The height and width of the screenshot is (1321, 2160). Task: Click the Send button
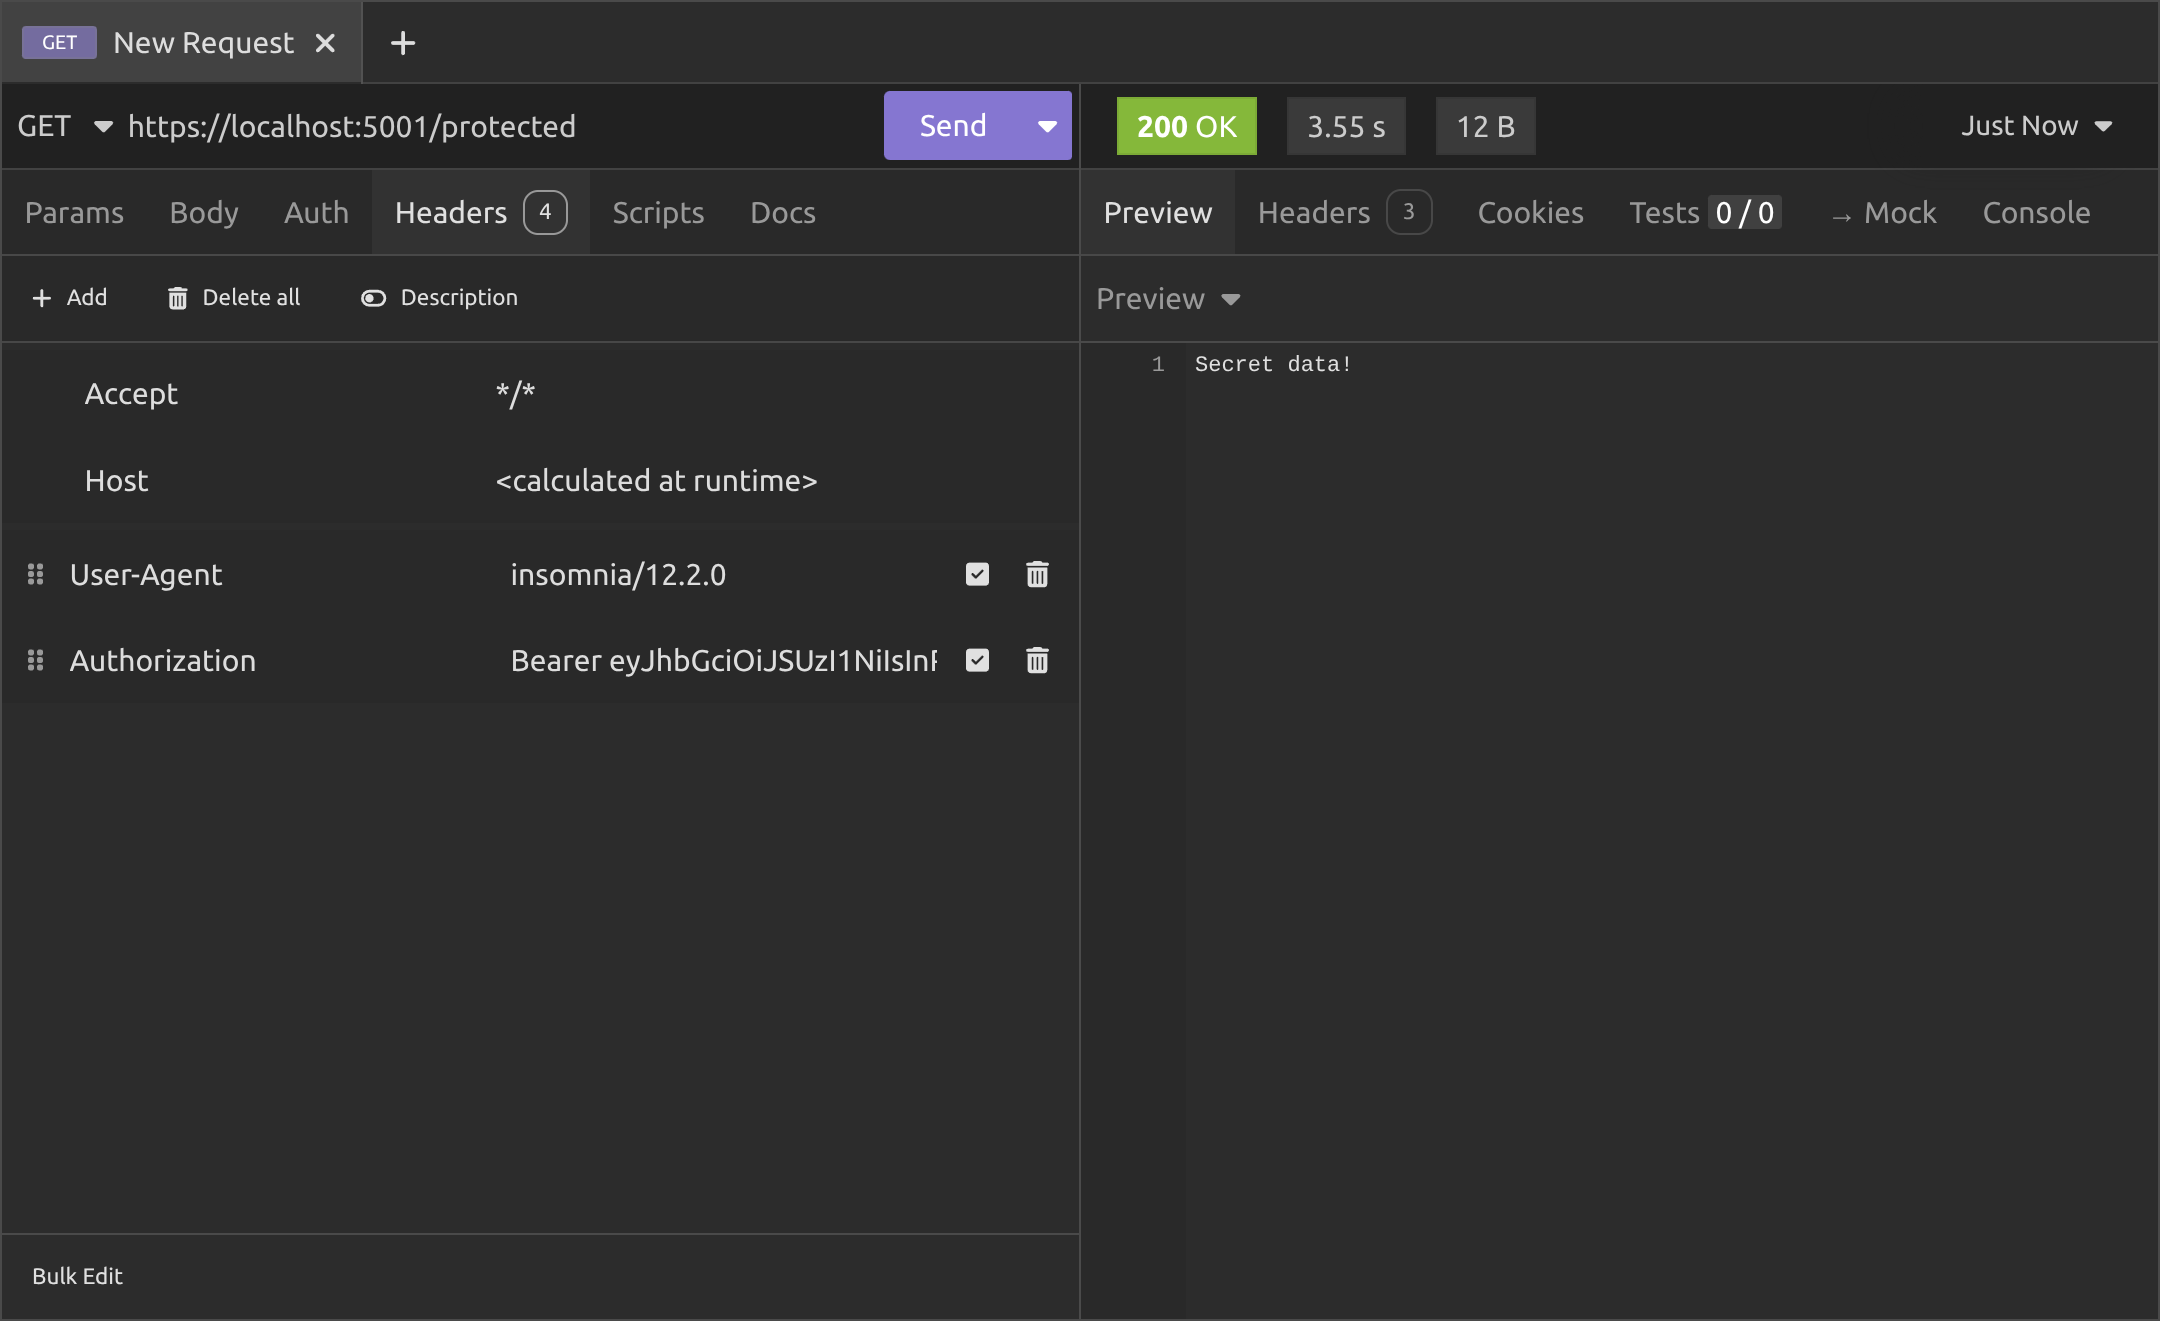[952, 126]
